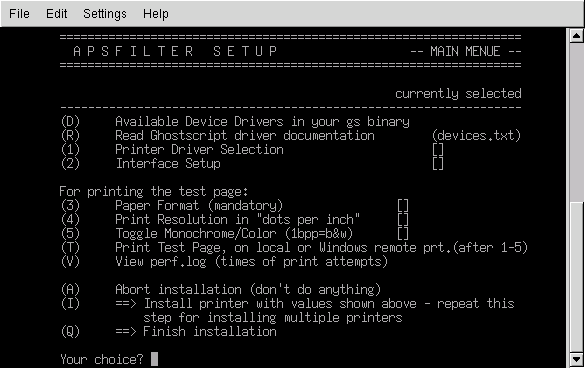Click 'View perf.log (times of print attempts)'
Image resolution: width=585 pixels, height=368 pixels.
tap(251, 262)
